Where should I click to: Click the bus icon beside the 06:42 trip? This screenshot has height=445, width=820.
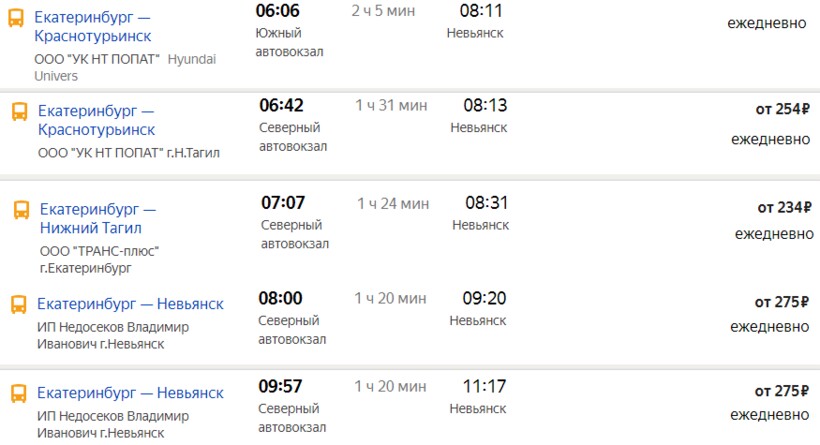point(20,112)
